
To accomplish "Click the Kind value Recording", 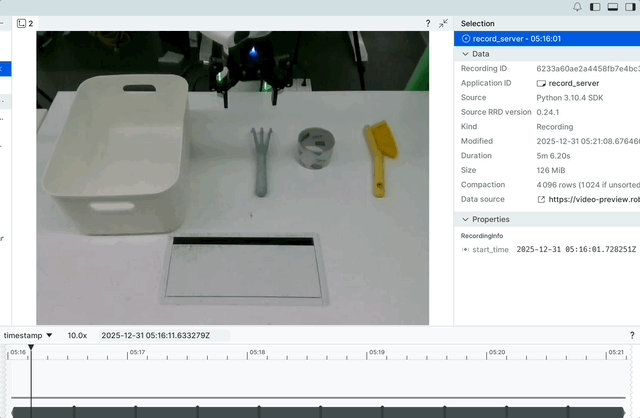I will coord(555,127).
